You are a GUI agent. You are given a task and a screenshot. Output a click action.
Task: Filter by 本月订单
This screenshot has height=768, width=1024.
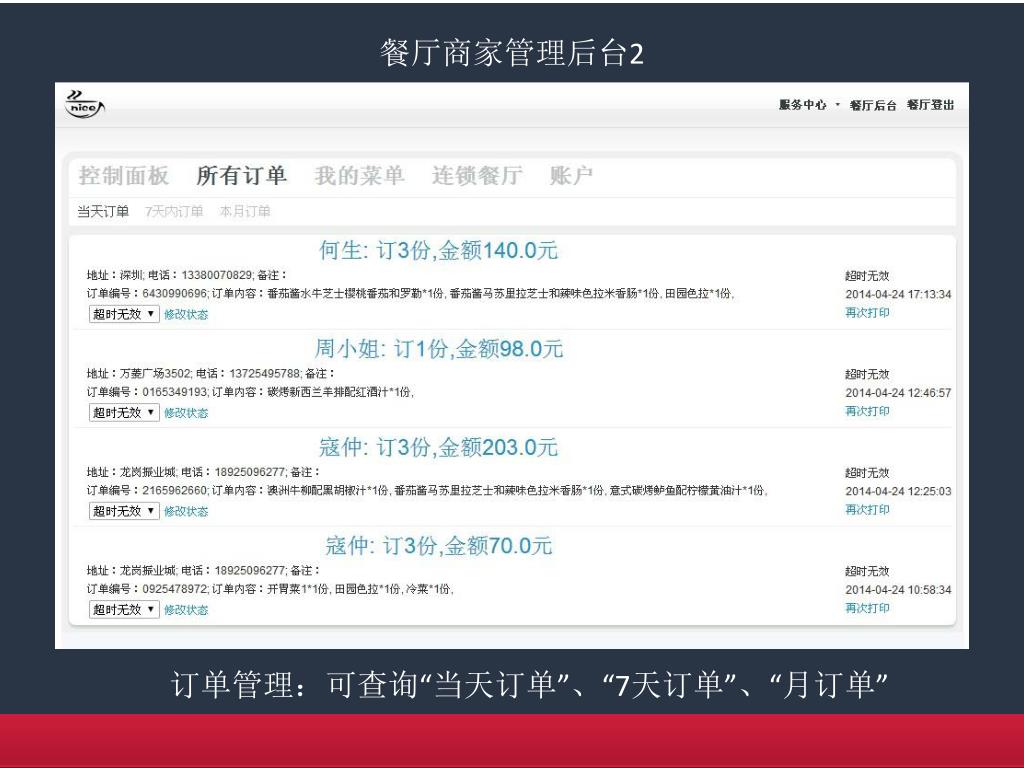pos(245,212)
